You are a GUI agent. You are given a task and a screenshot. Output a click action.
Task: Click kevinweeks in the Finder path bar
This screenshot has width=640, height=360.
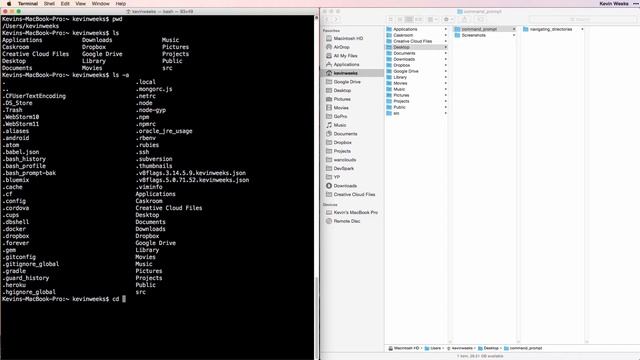pyautogui.click(x=459, y=348)
